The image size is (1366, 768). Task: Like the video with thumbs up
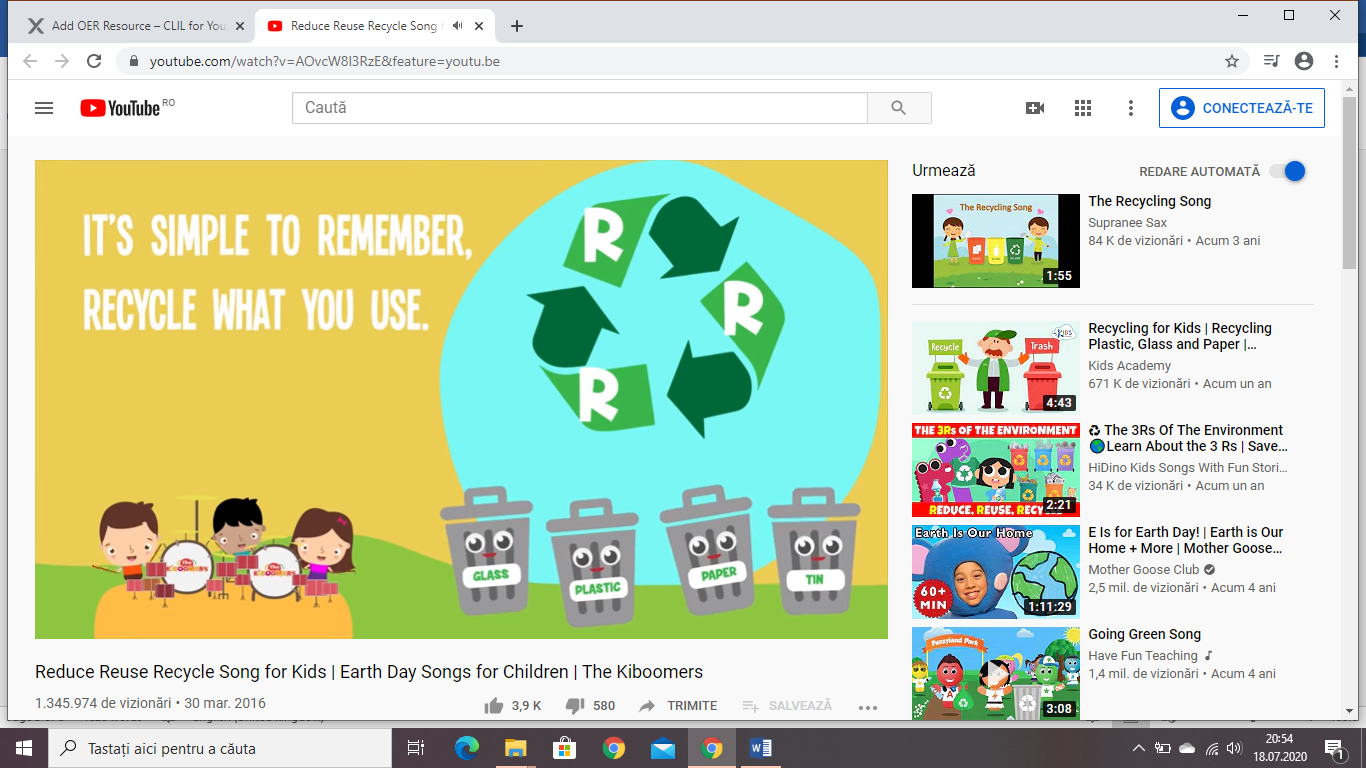(x=494, y=706)
